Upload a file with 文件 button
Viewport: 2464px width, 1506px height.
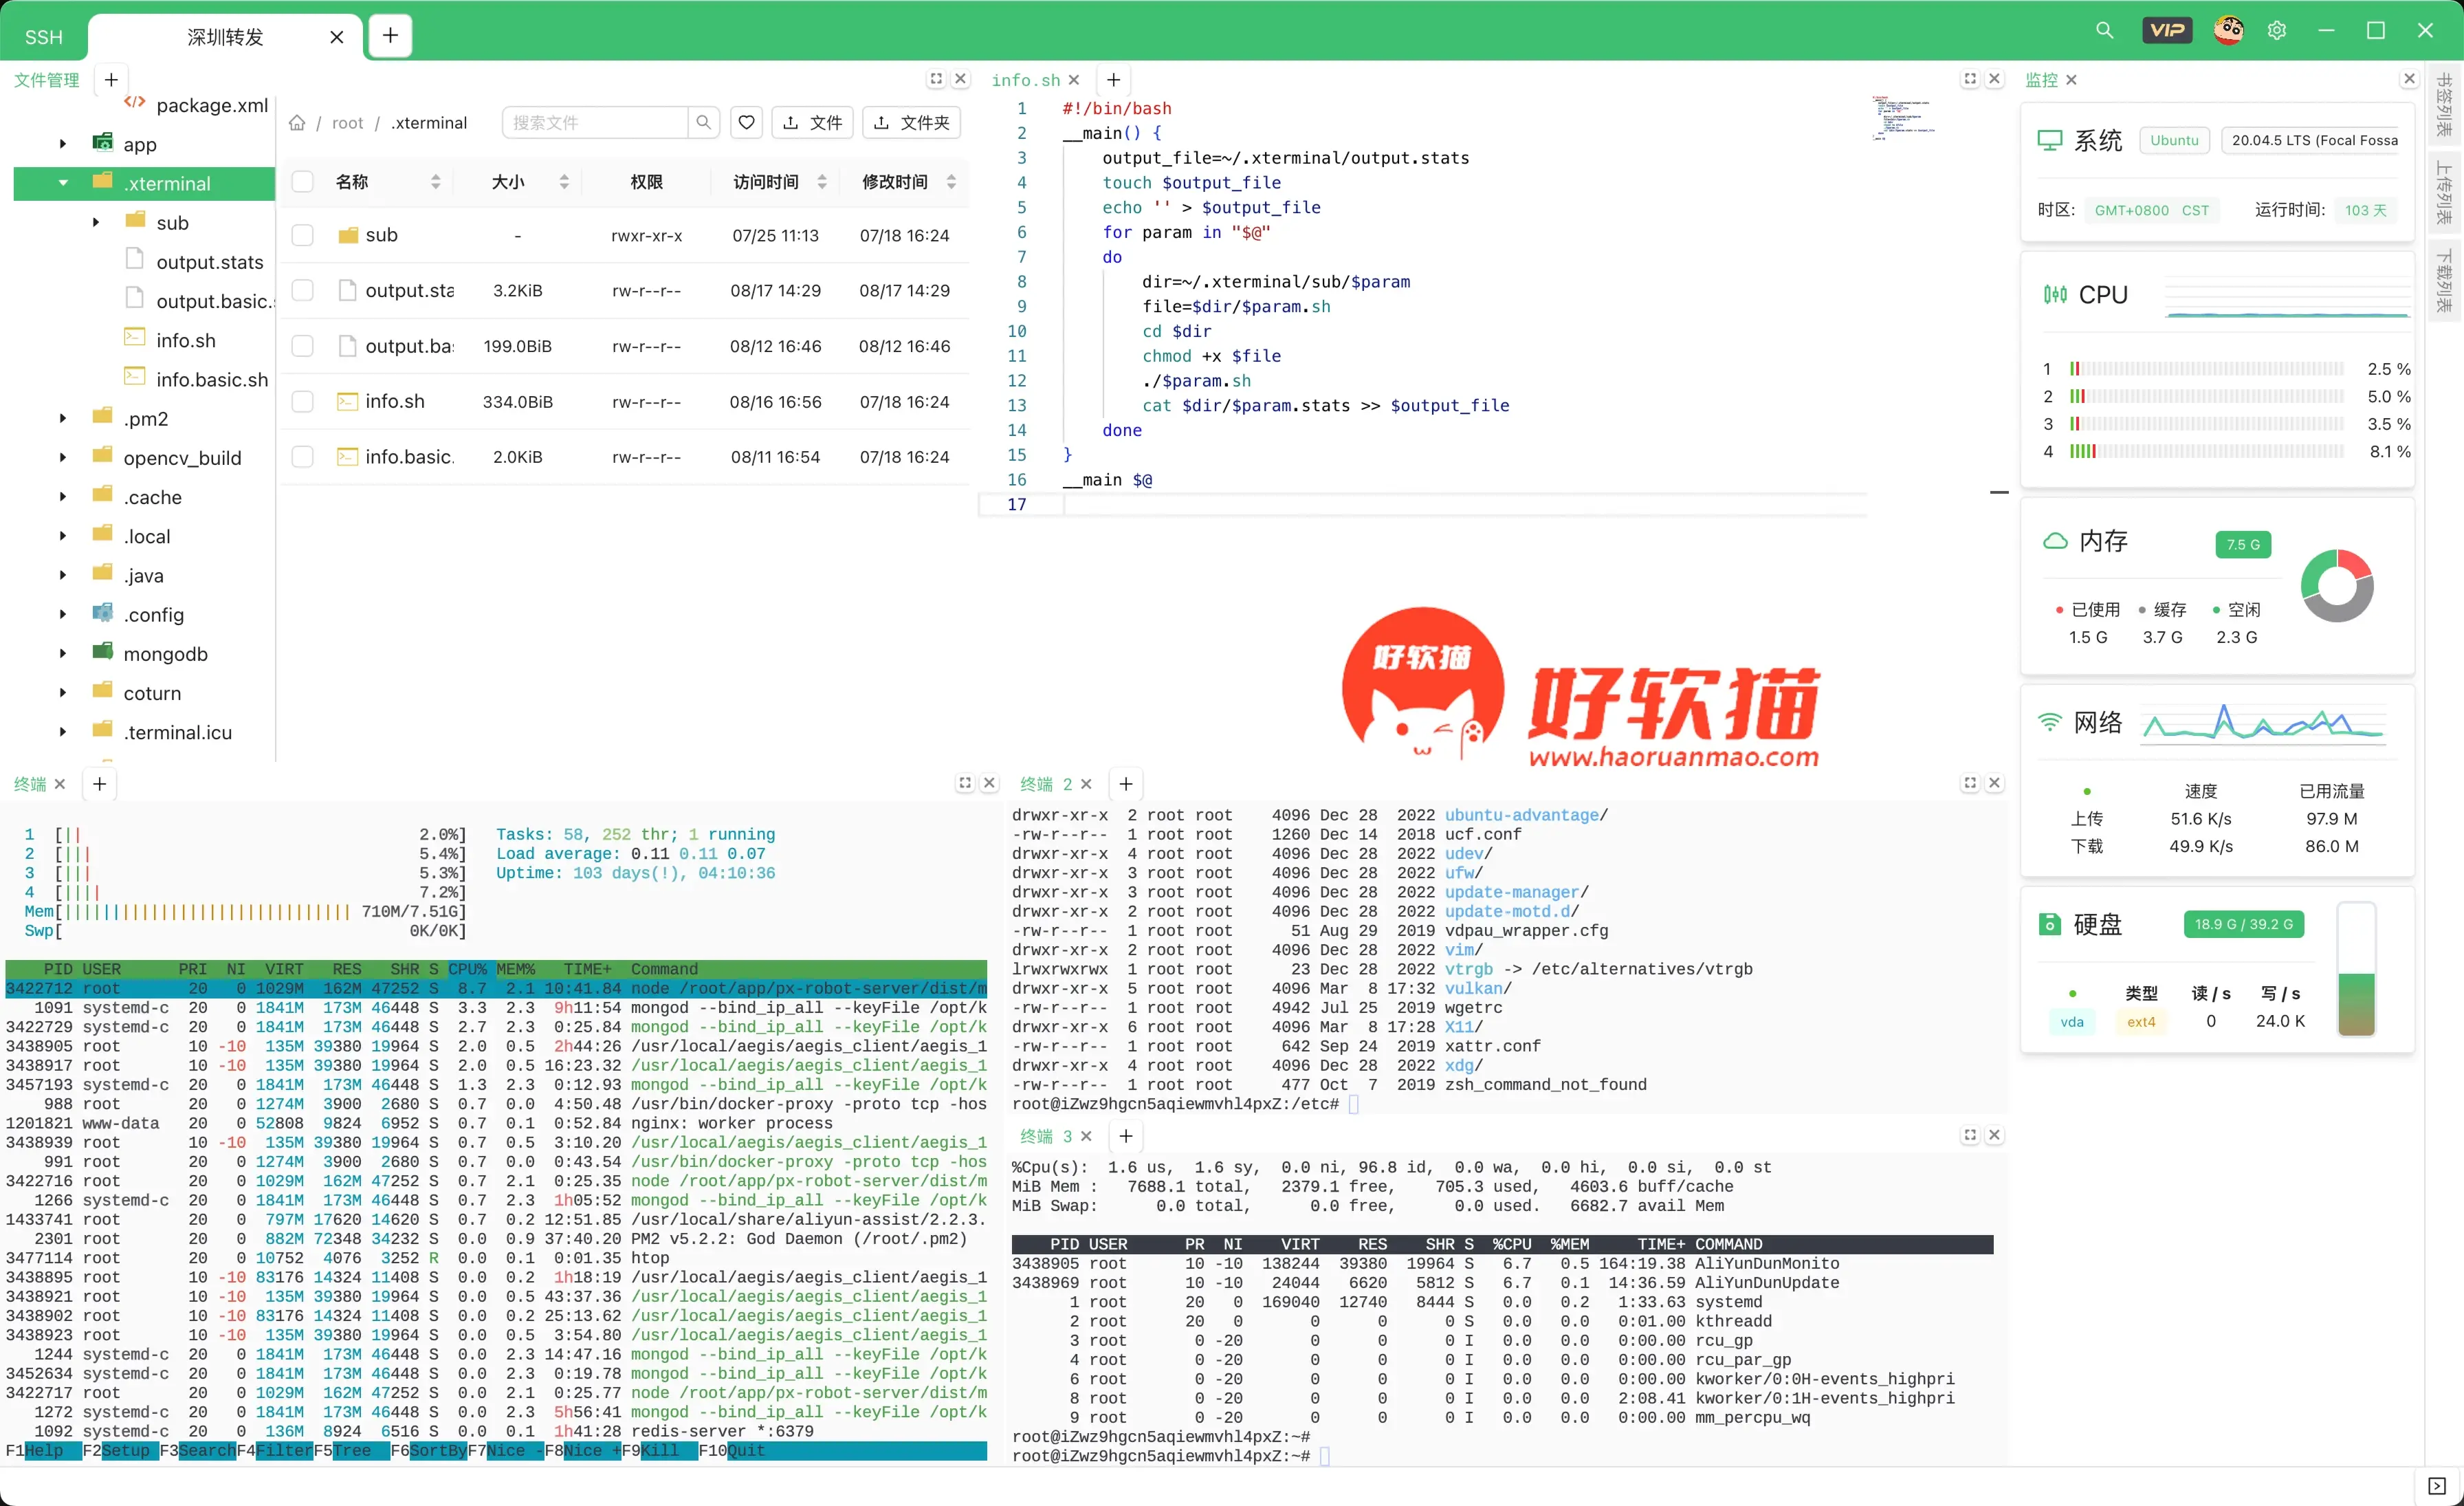812,123
